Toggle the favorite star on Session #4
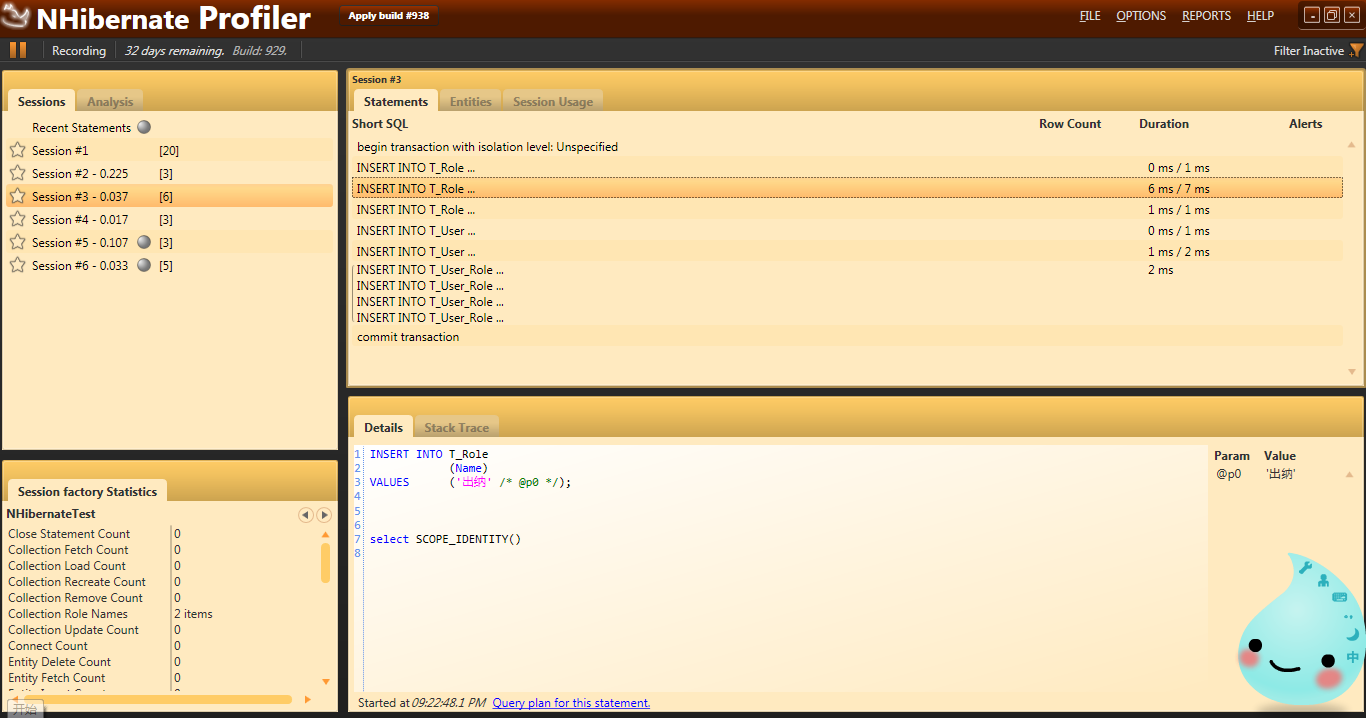 [x=16, y=219]
